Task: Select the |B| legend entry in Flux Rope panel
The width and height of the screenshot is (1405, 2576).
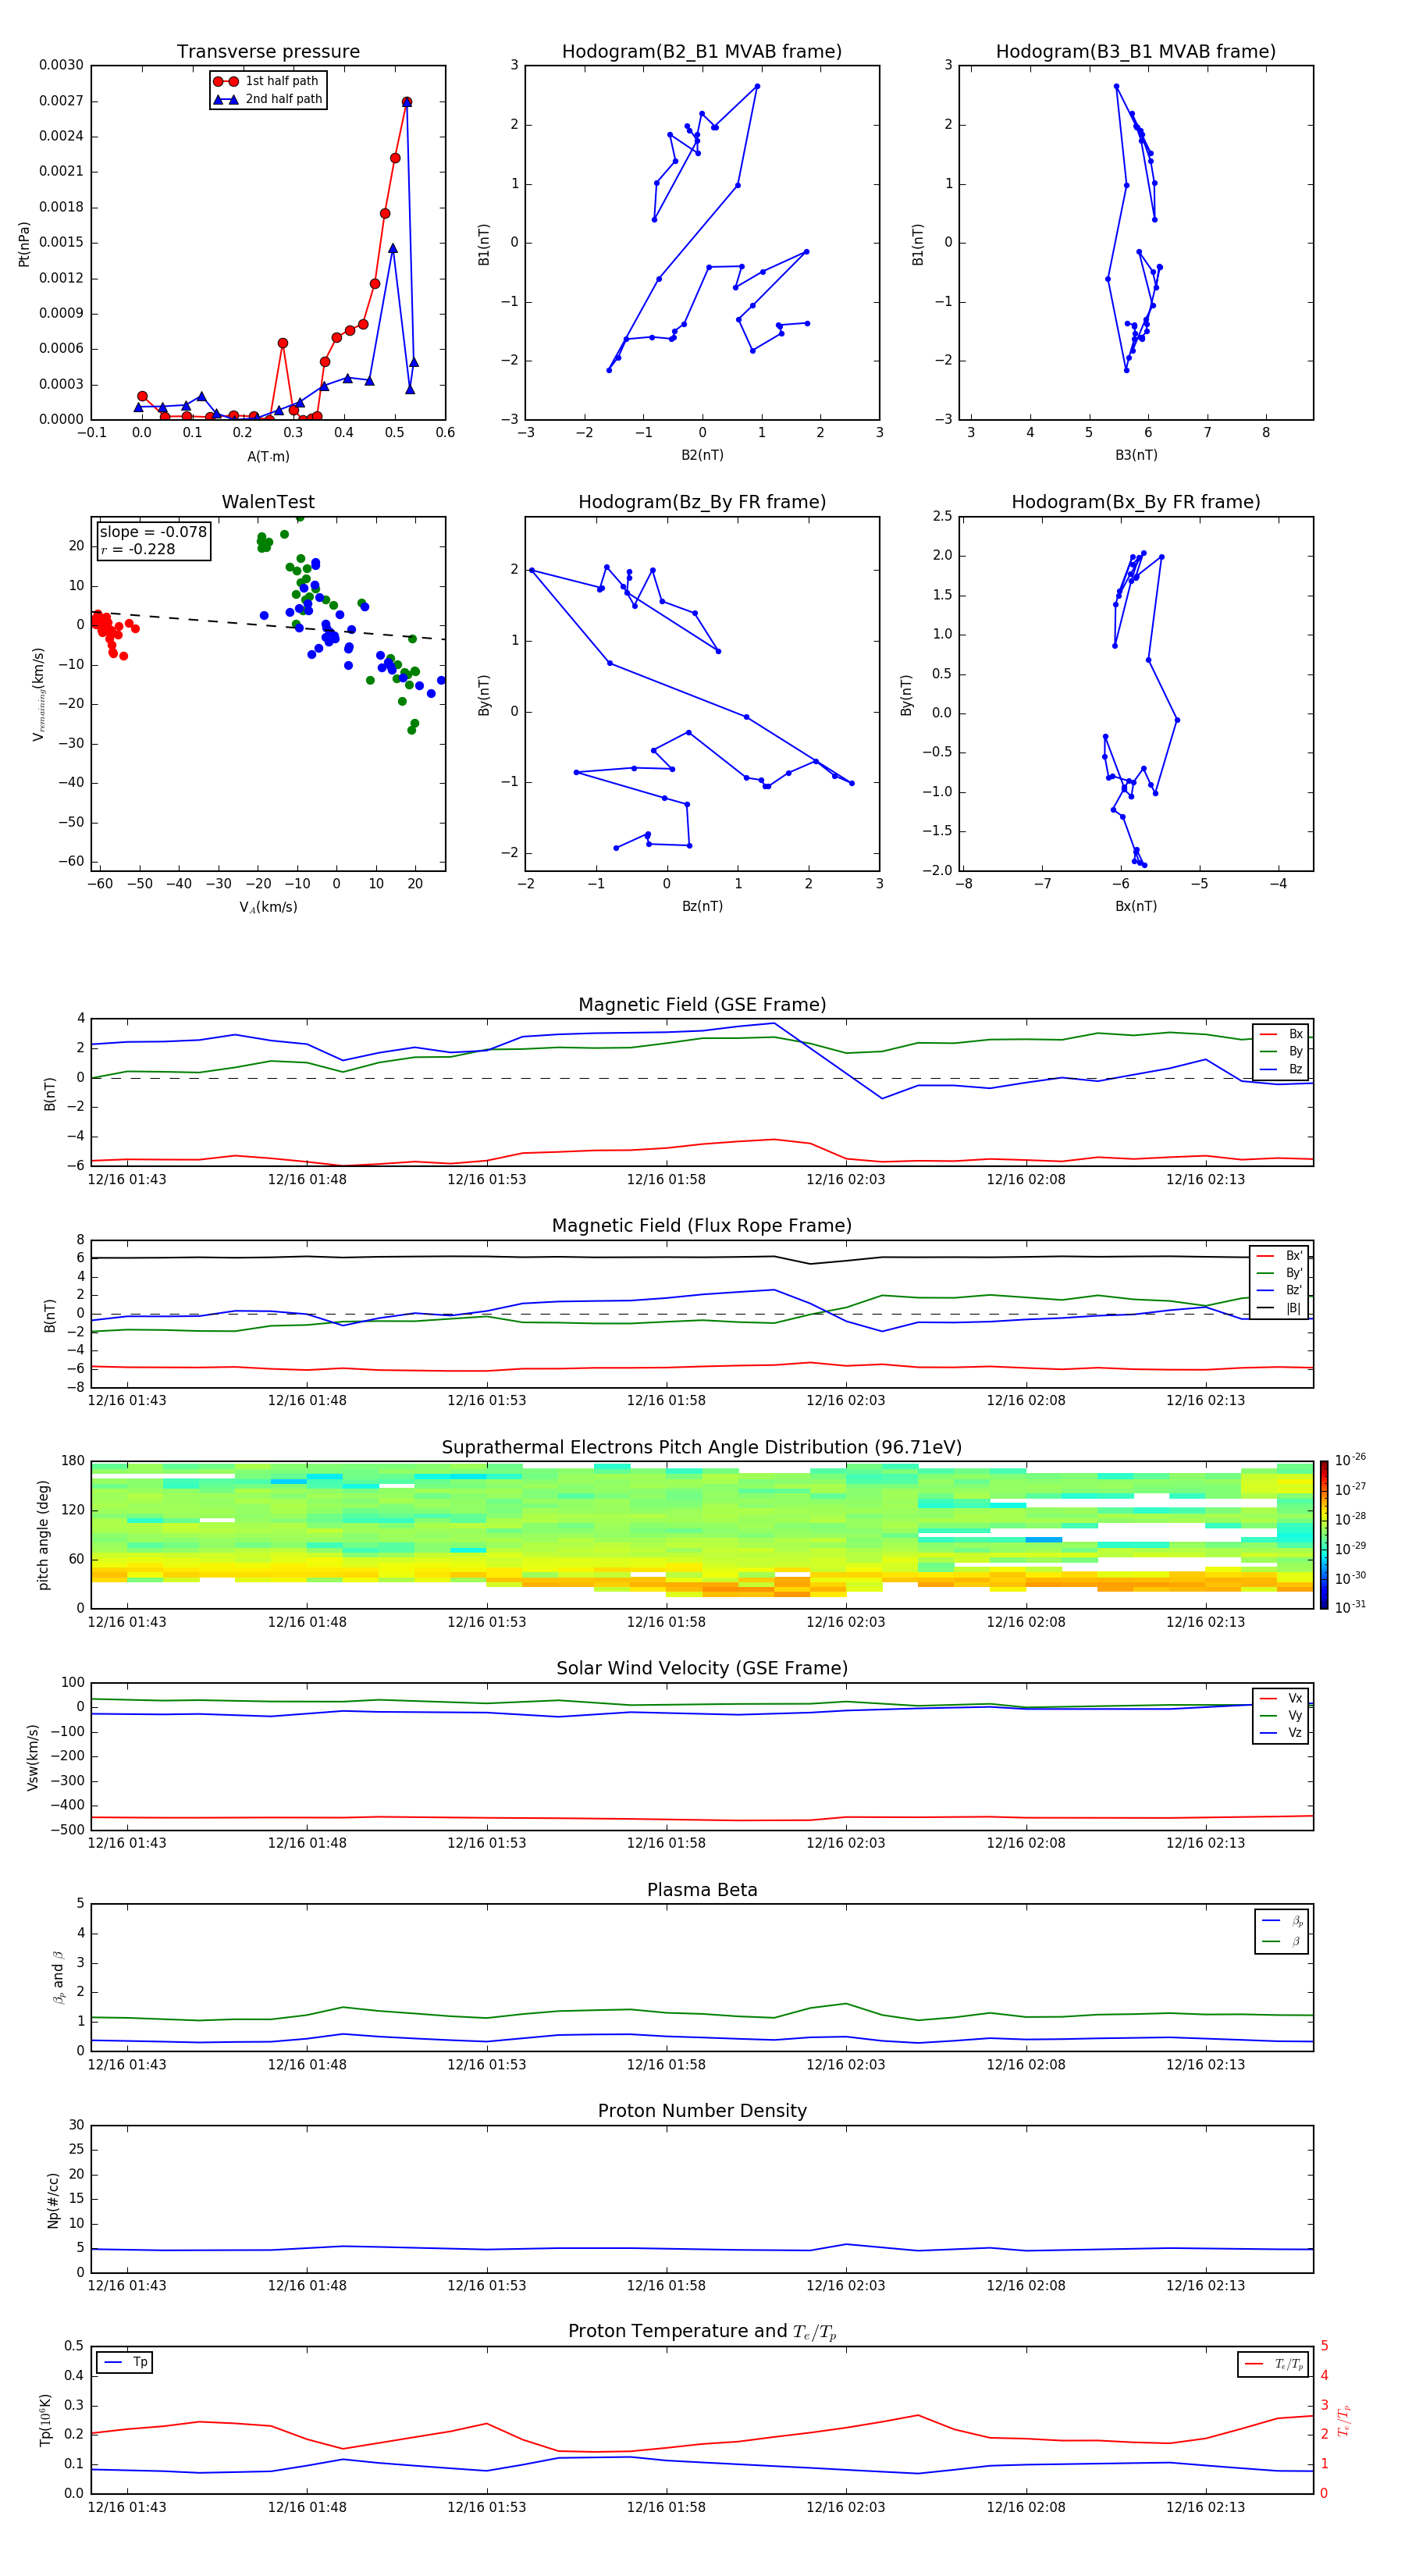Action: click(x=1280, y=1308)
